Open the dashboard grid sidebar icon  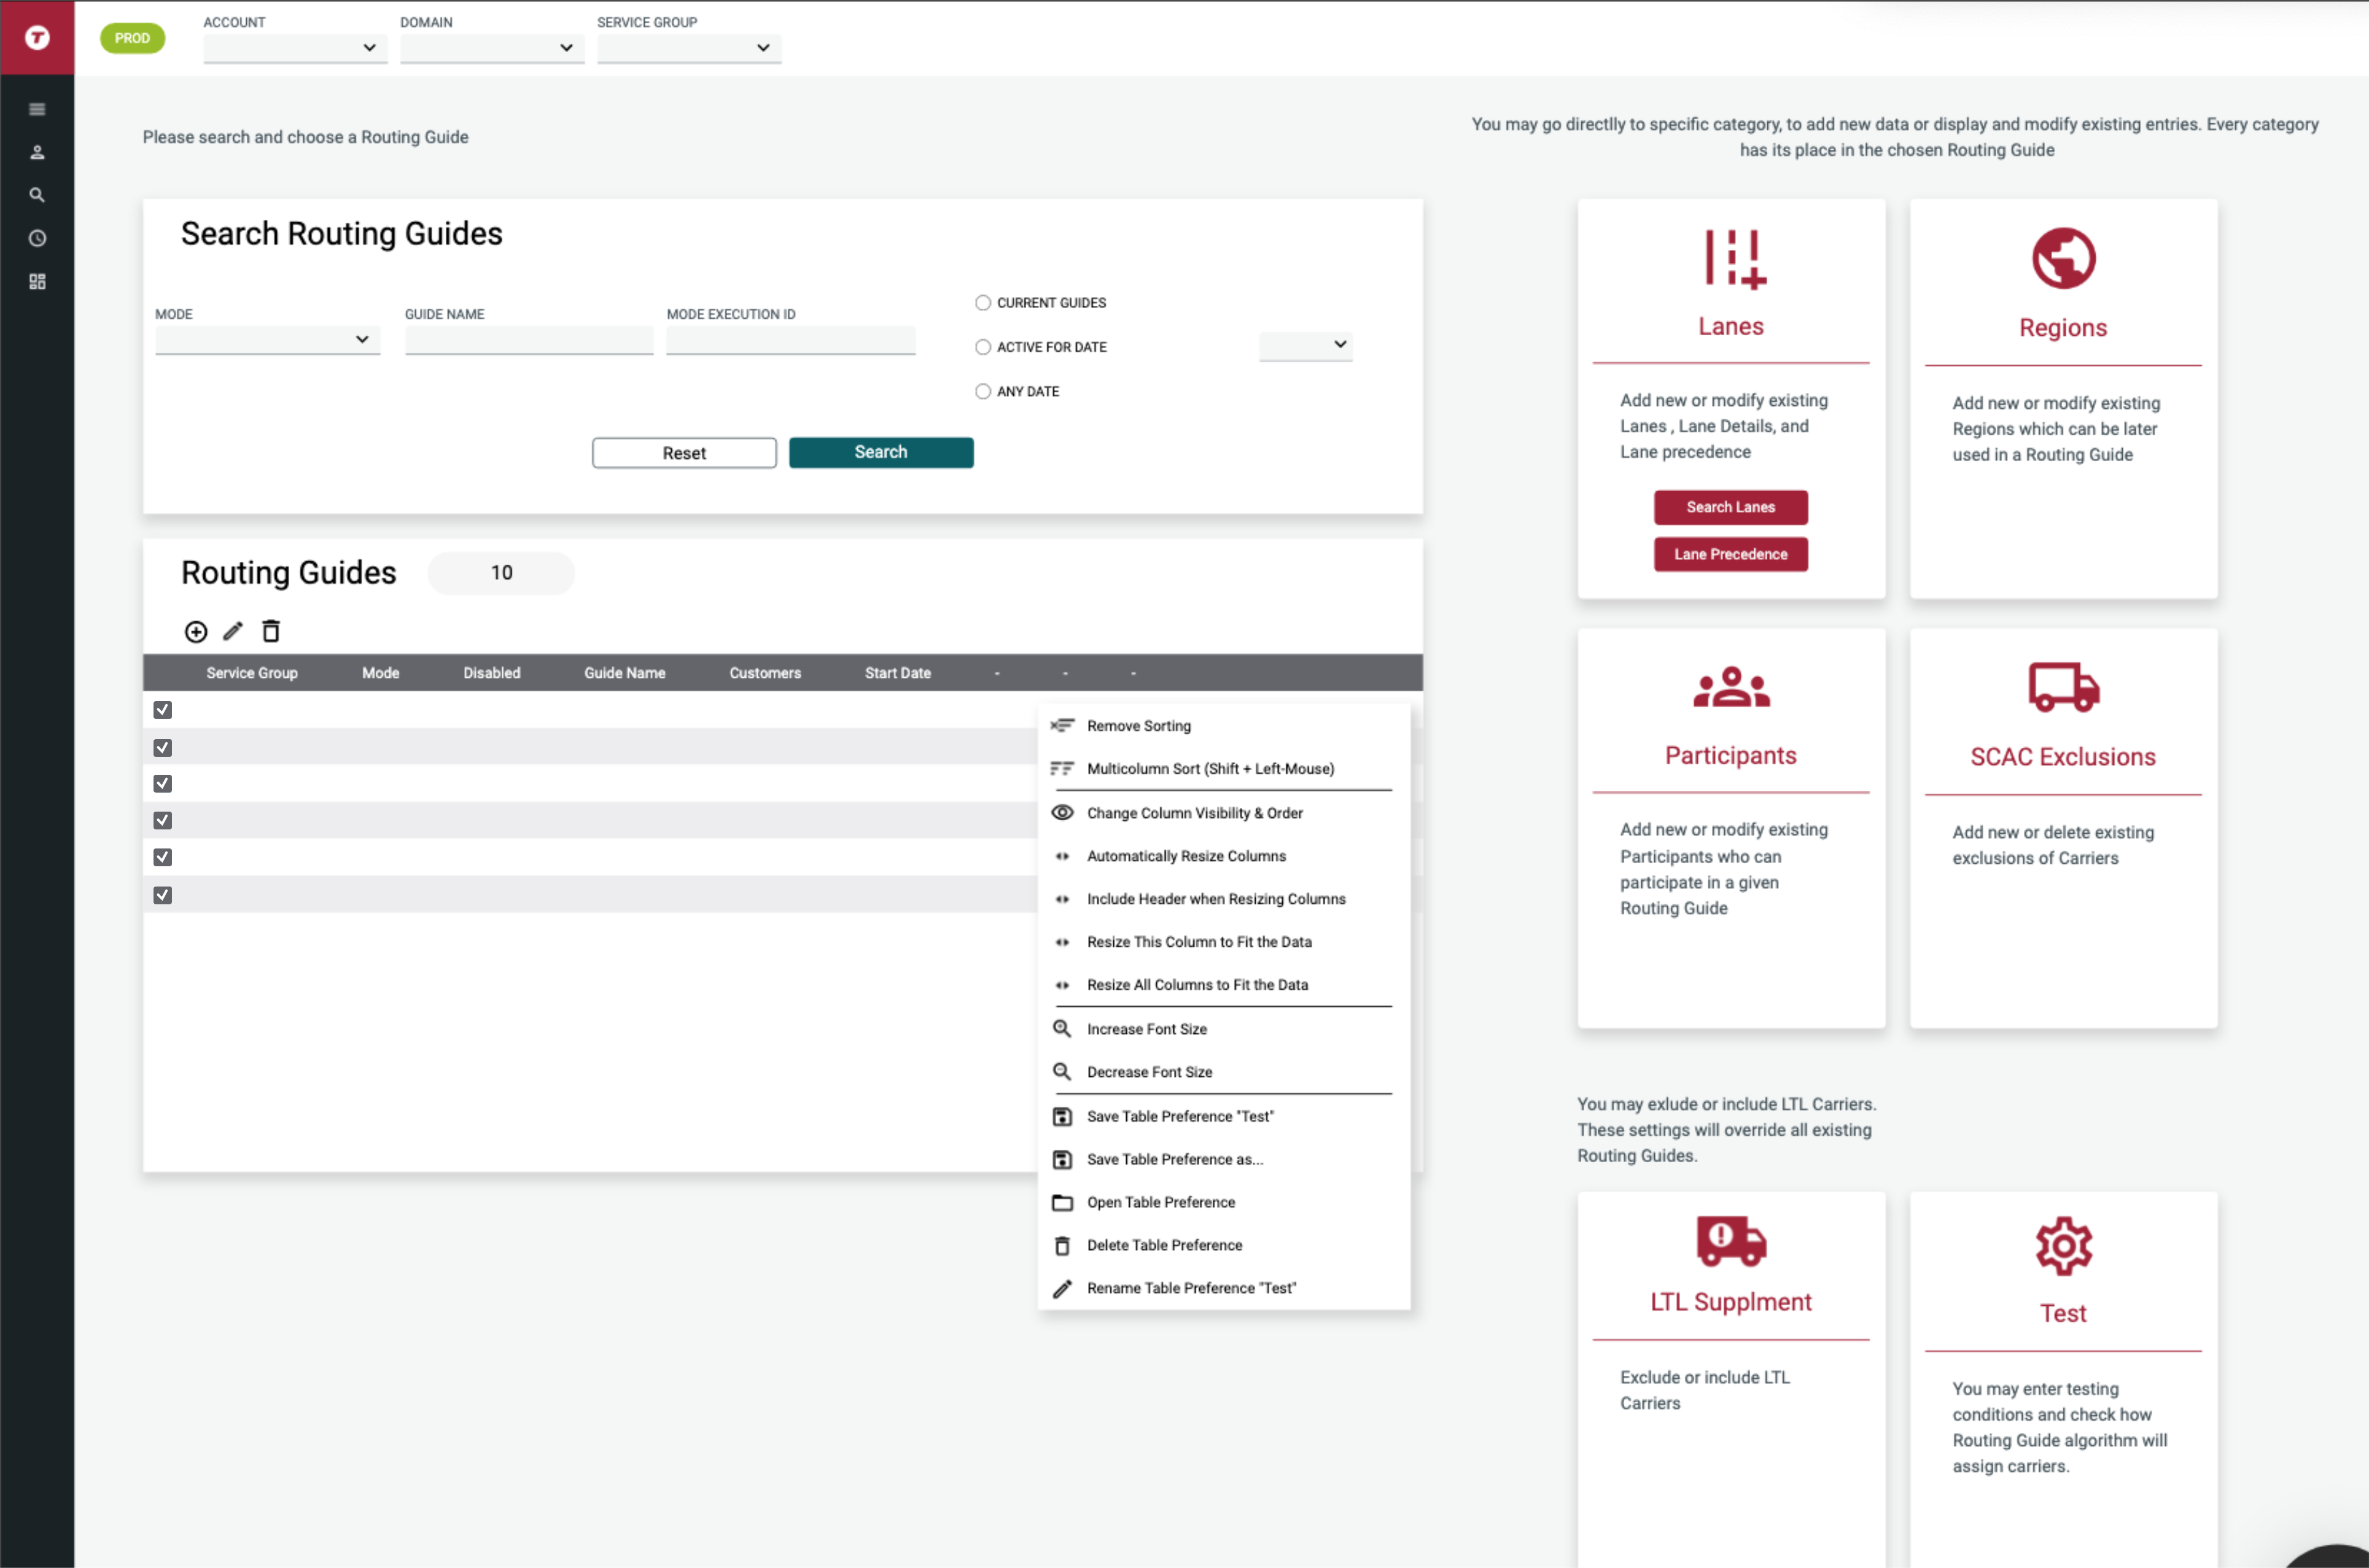[37, 281]
